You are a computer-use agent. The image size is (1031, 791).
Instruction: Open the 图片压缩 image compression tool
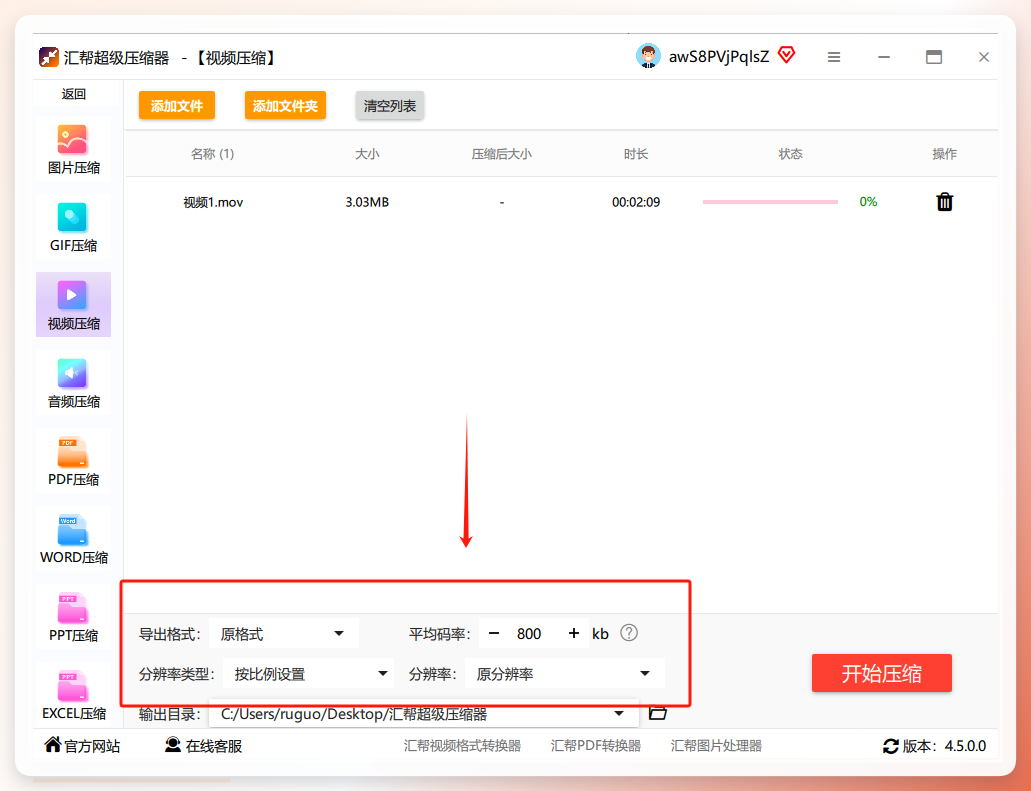click(x=73, y=149)
